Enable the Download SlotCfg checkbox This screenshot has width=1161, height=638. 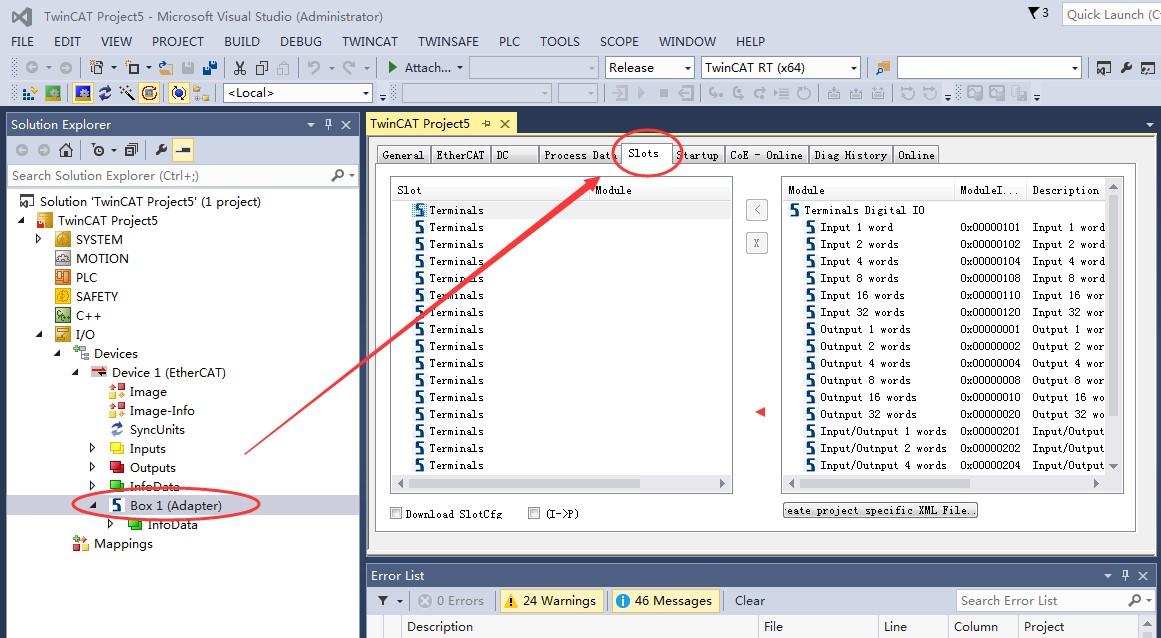[x=397, y=514]
